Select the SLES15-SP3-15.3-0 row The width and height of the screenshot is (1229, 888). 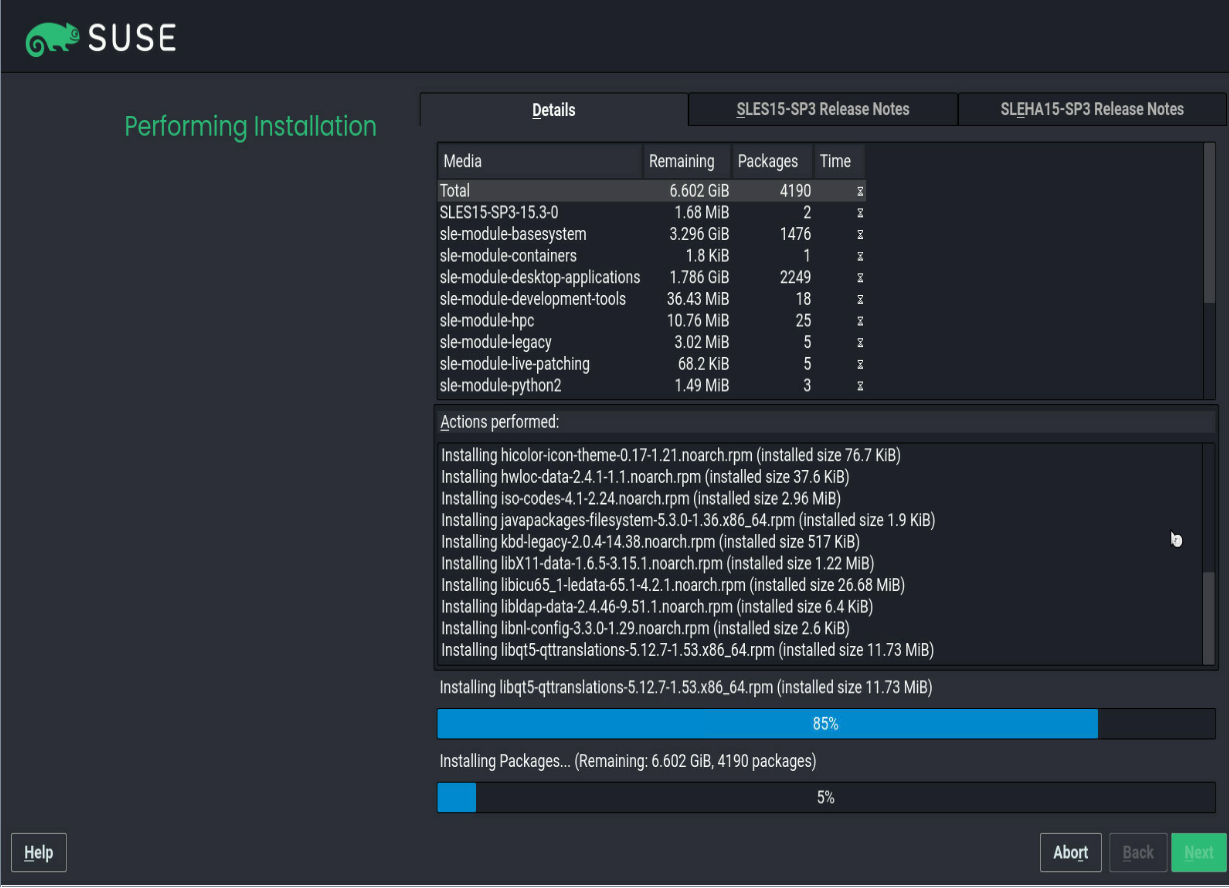[x=652, y=213]
